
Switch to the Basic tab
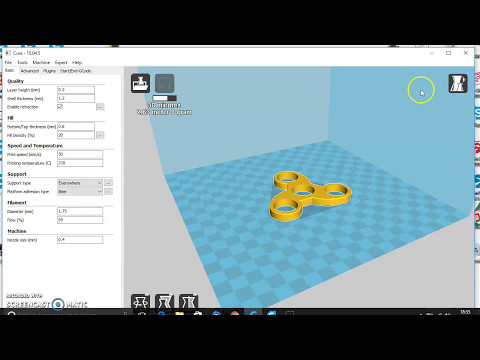pyautogui.click(x=10, y=70)
